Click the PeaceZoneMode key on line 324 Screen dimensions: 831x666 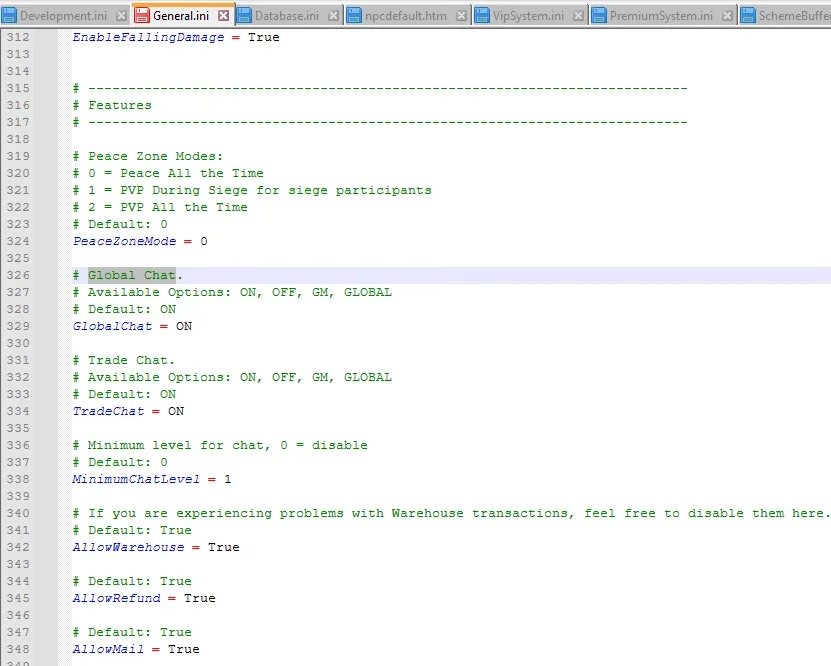click(125, 242)
